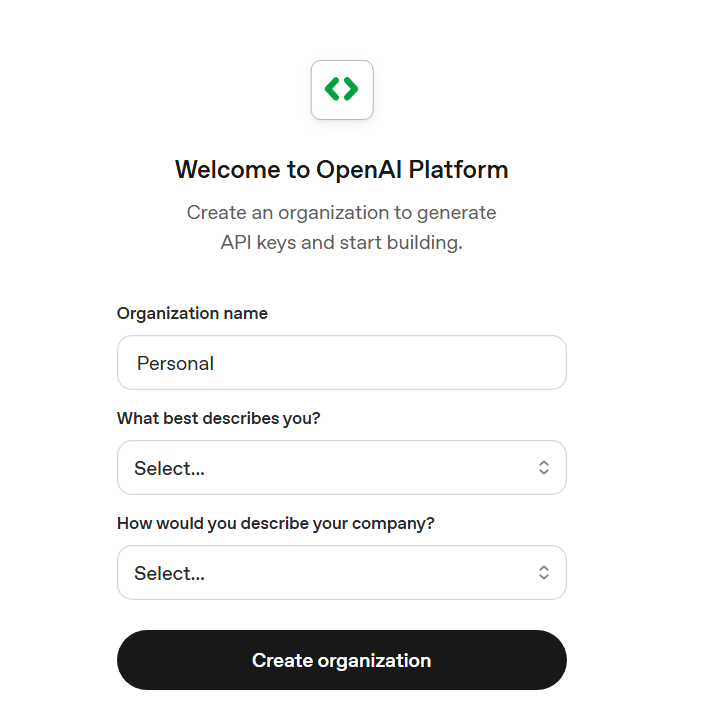Click the word "OpenAI" in the welcome heading
This screenshot has width=715, height=701.
[x=357, y=170]
